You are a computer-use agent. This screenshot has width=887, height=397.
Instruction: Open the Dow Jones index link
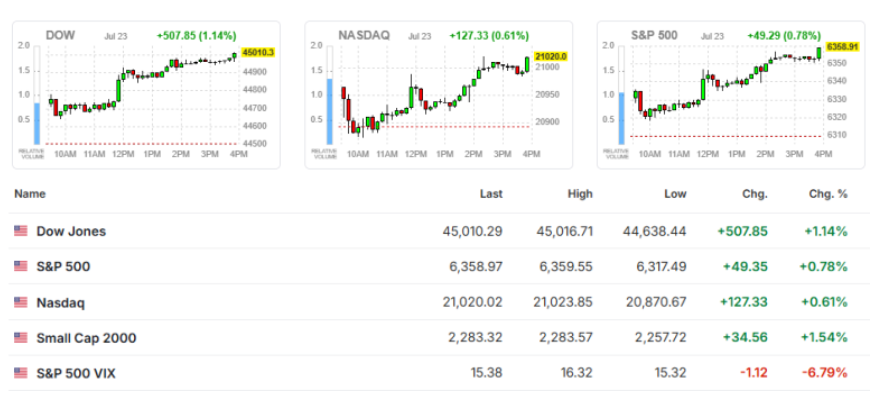(x=71, y=231)
